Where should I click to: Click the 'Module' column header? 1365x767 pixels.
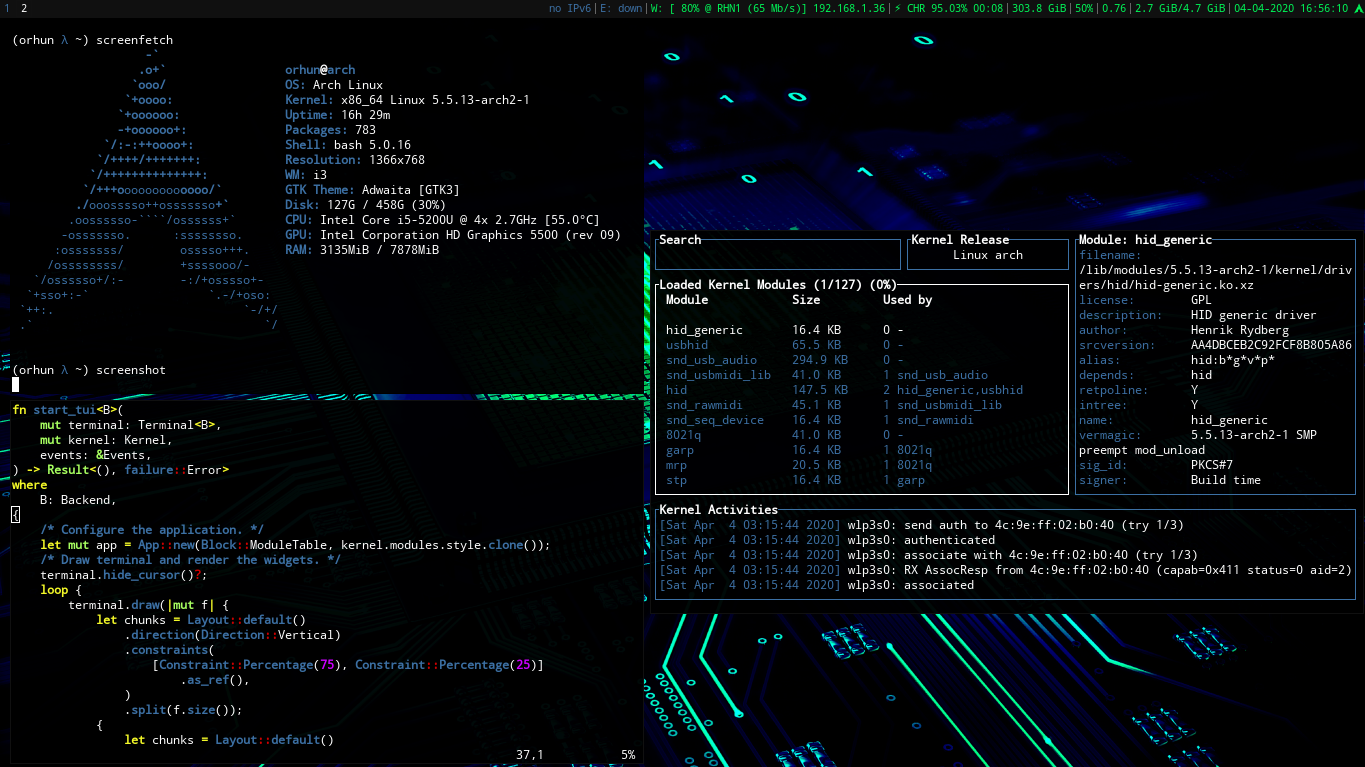coord(687,300)
